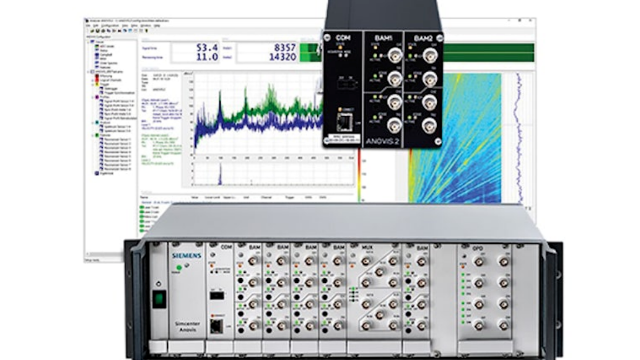The width and height of the screenshot is (640, 360).
Task: Select Order Spectra in the tree
Action: point(109,63)
